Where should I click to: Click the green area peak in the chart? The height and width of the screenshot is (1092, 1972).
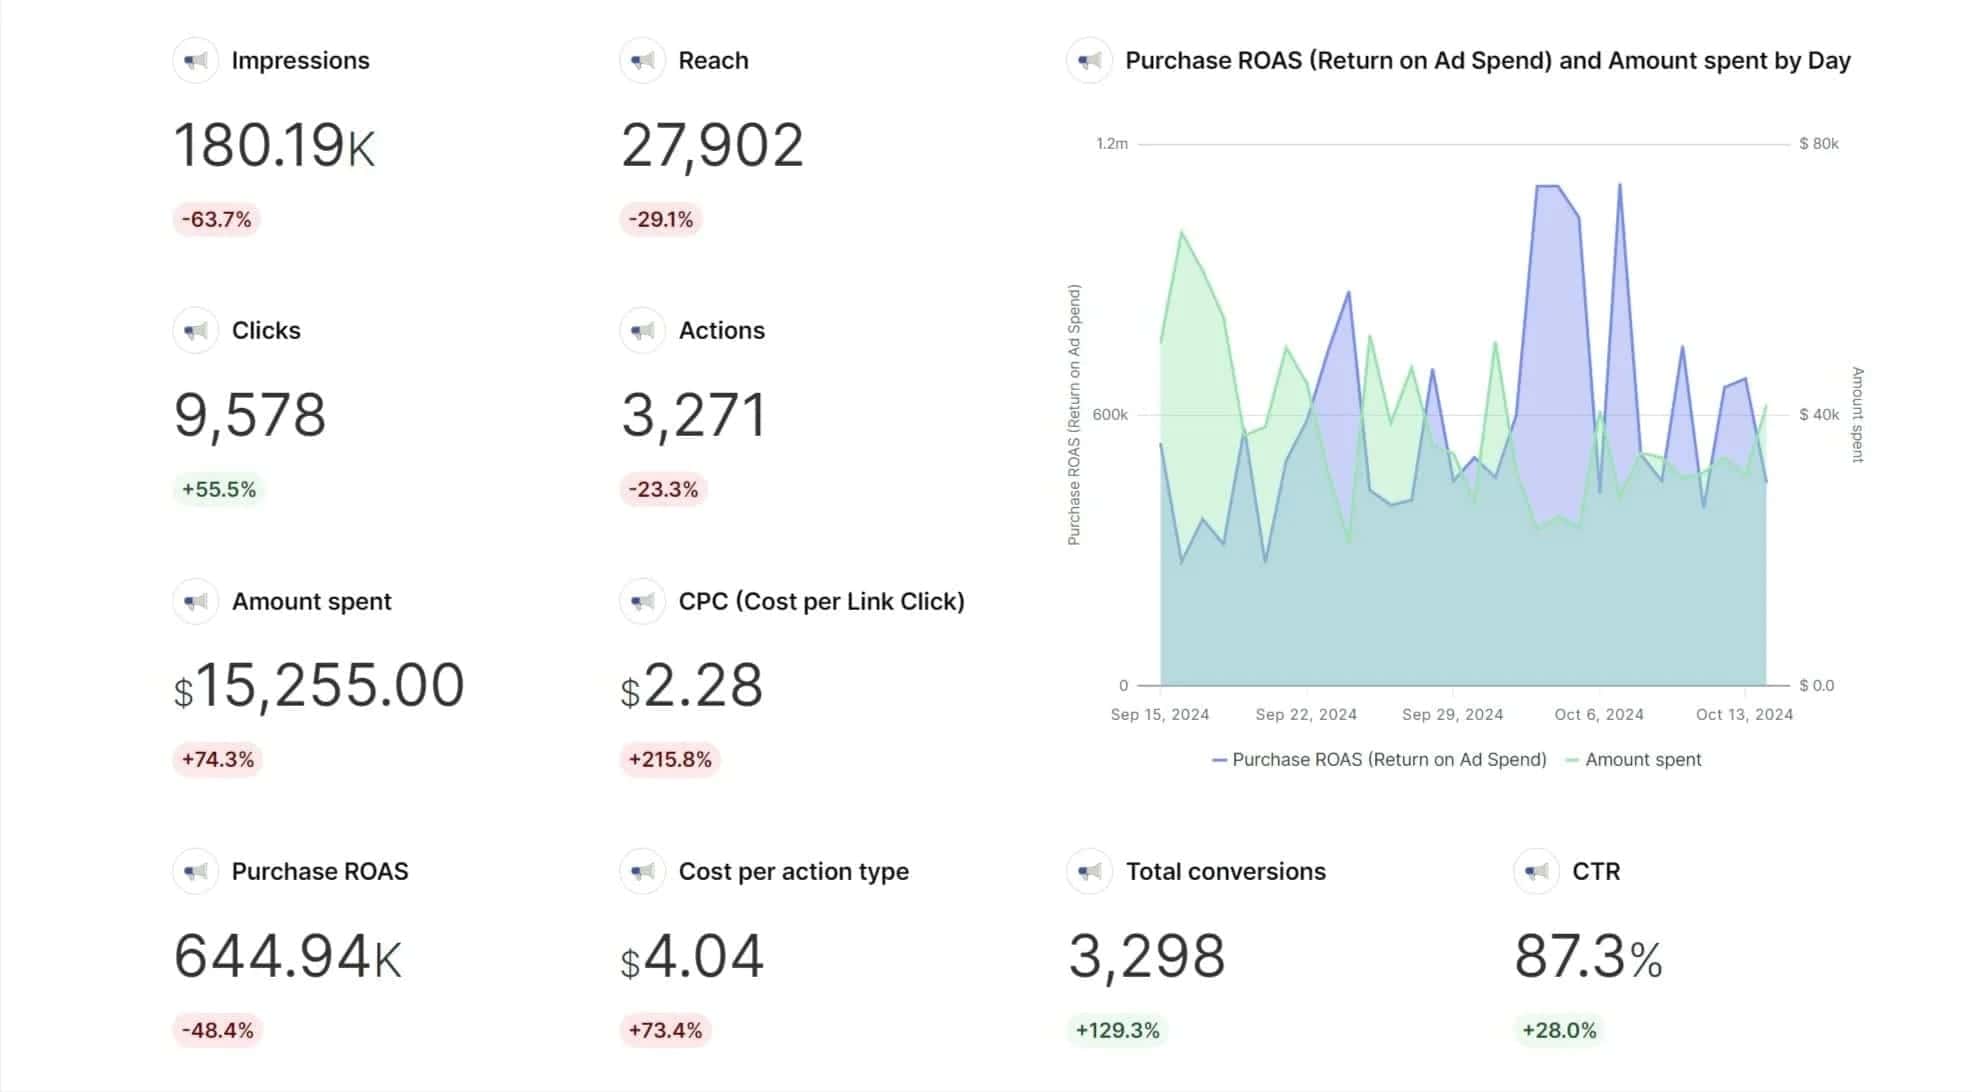(x=1184, y=232)
